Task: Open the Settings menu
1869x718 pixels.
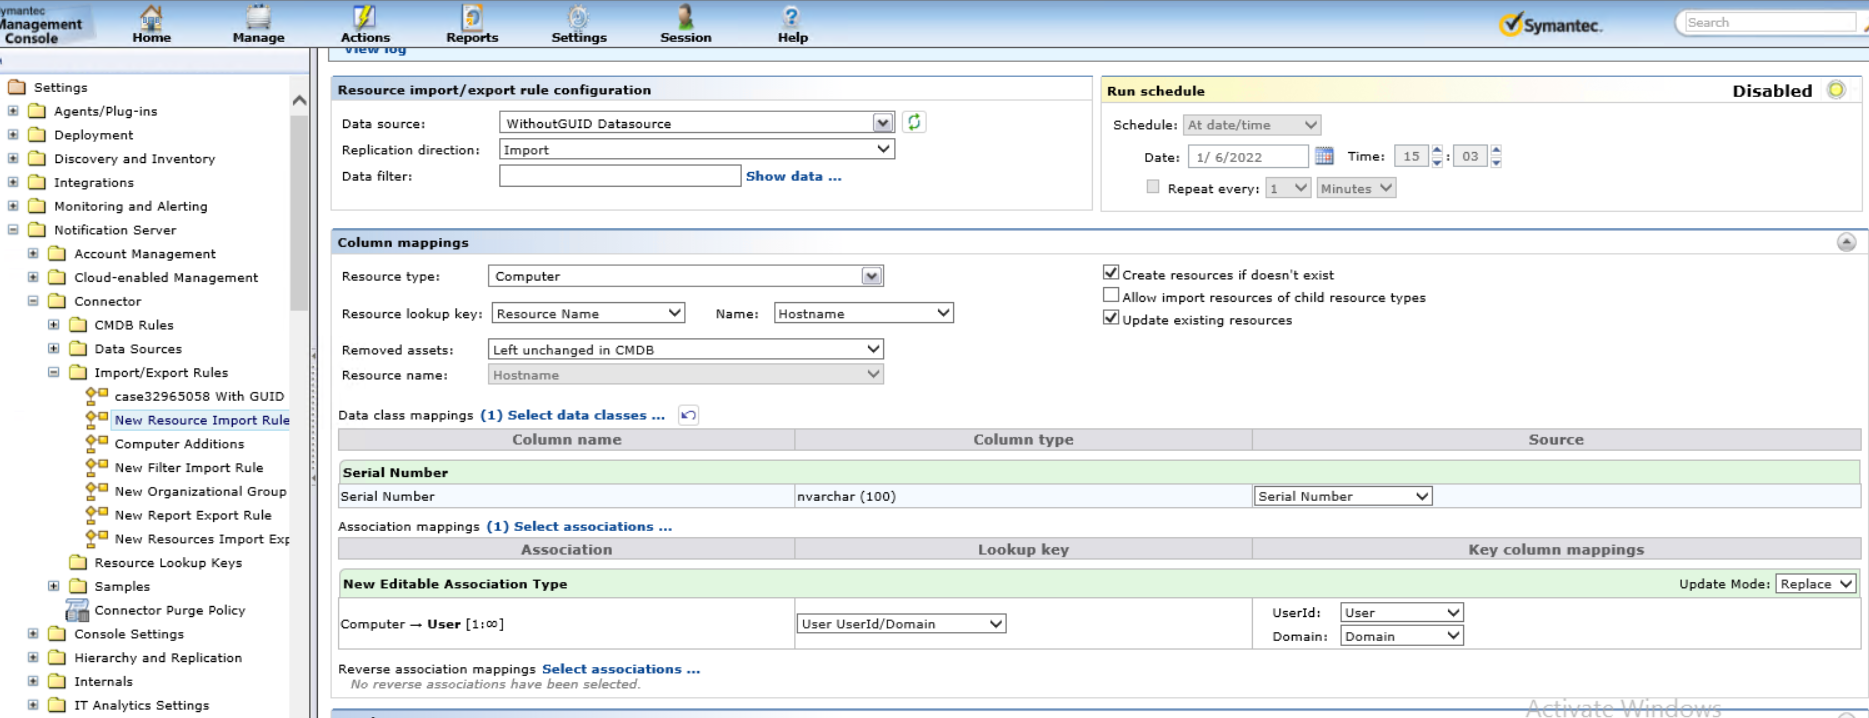Action: [579, 24]
